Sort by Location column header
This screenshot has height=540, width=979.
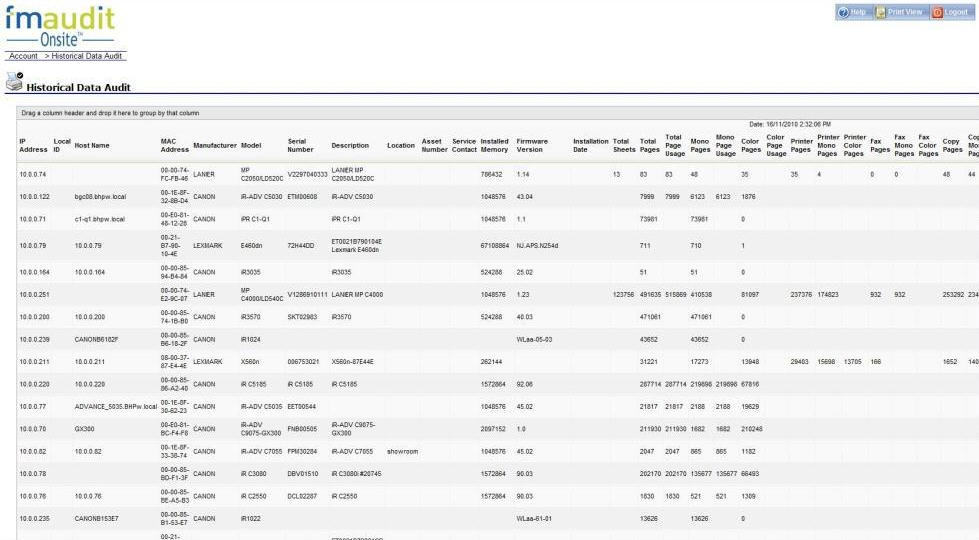[x=401, y=145]
